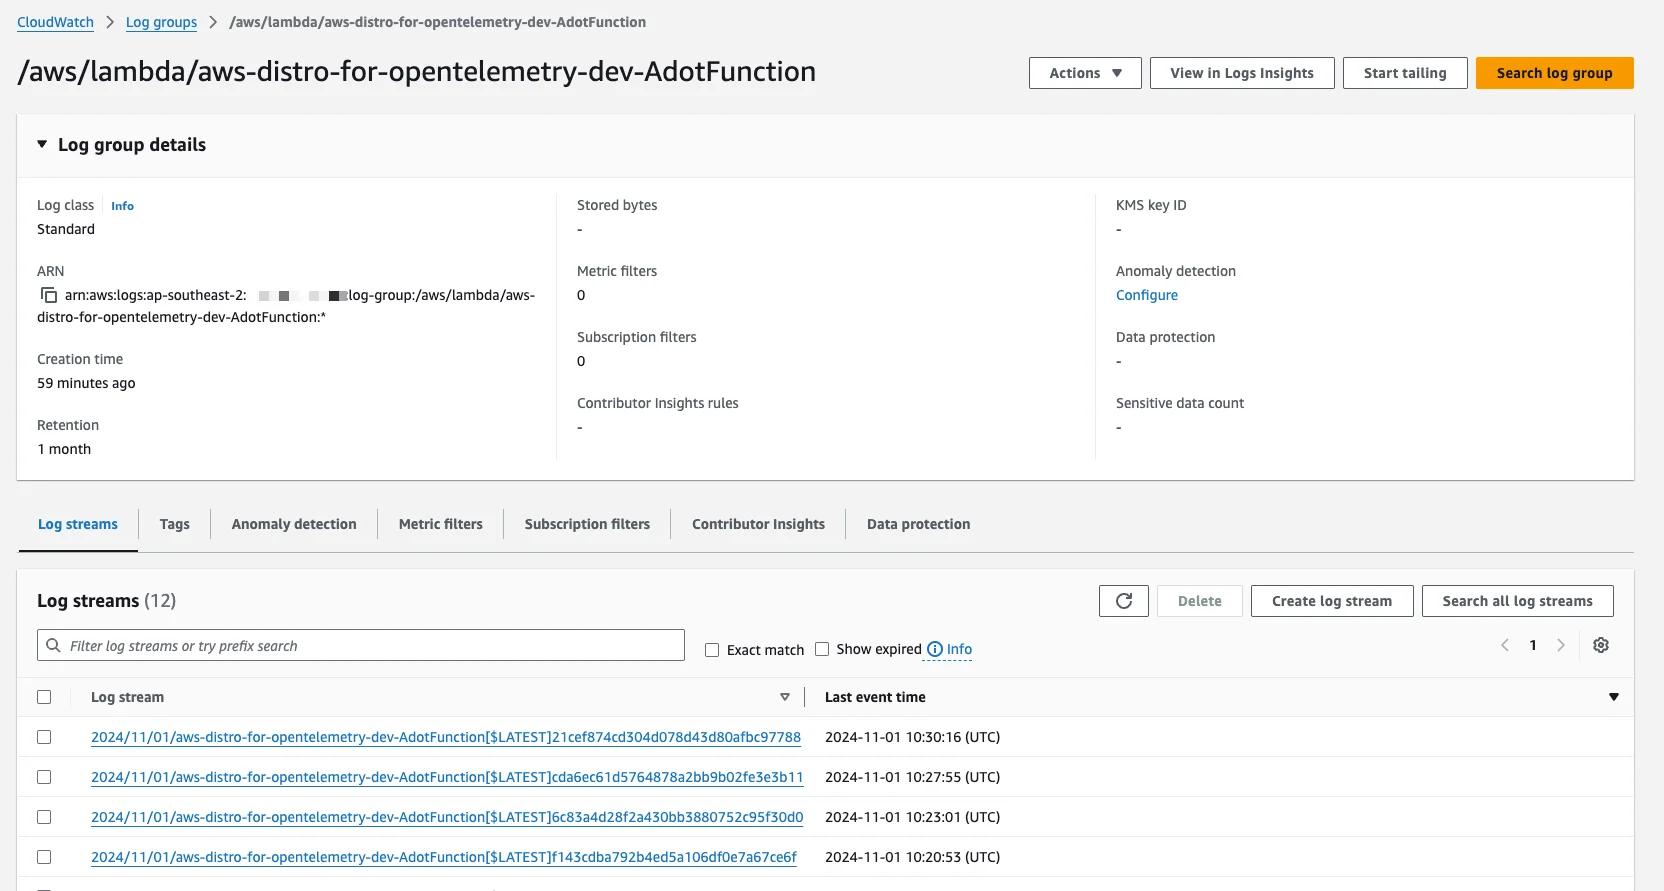Click the Search log group button
Viewport: 1664px width, 891px height.
click(1554, 73)
